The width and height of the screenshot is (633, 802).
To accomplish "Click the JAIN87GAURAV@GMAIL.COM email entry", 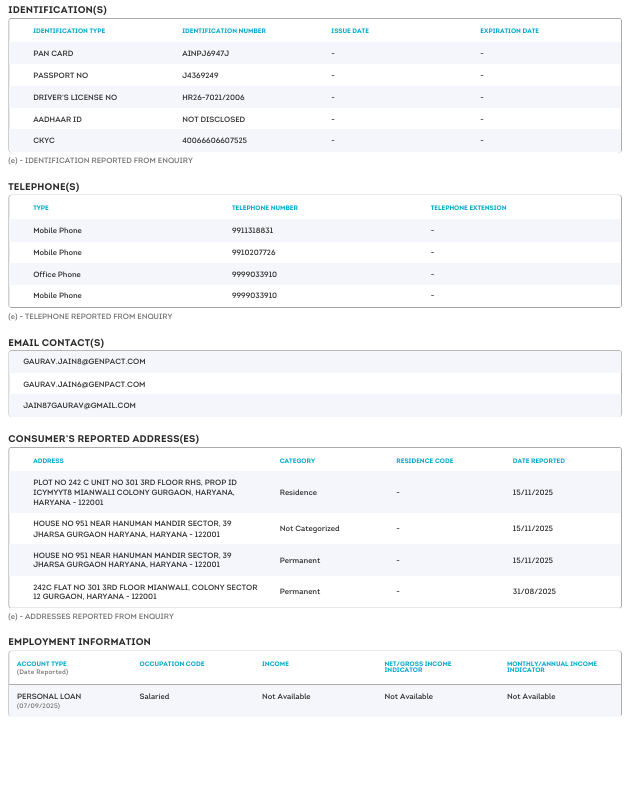I will 79,406.
